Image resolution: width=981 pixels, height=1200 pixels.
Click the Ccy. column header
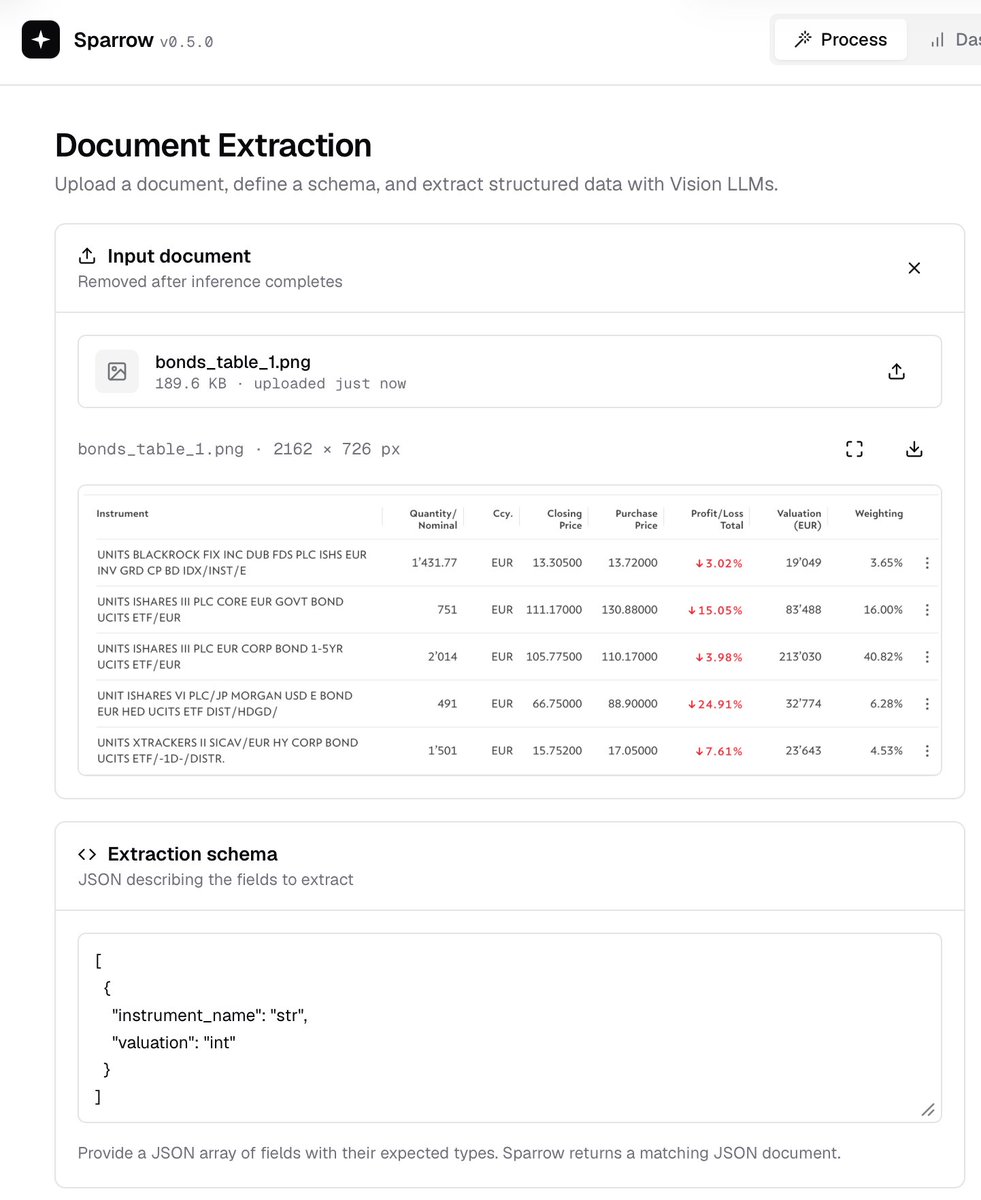[503, 513]
